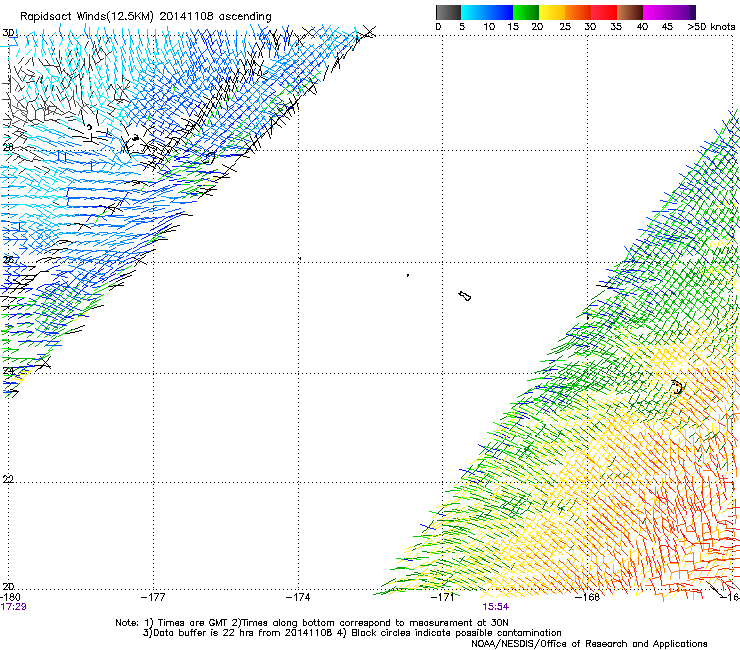
Task: Click the 'NOAA/NESDIS/Office of Research and Applications' credit
Action: pos(589,644)
